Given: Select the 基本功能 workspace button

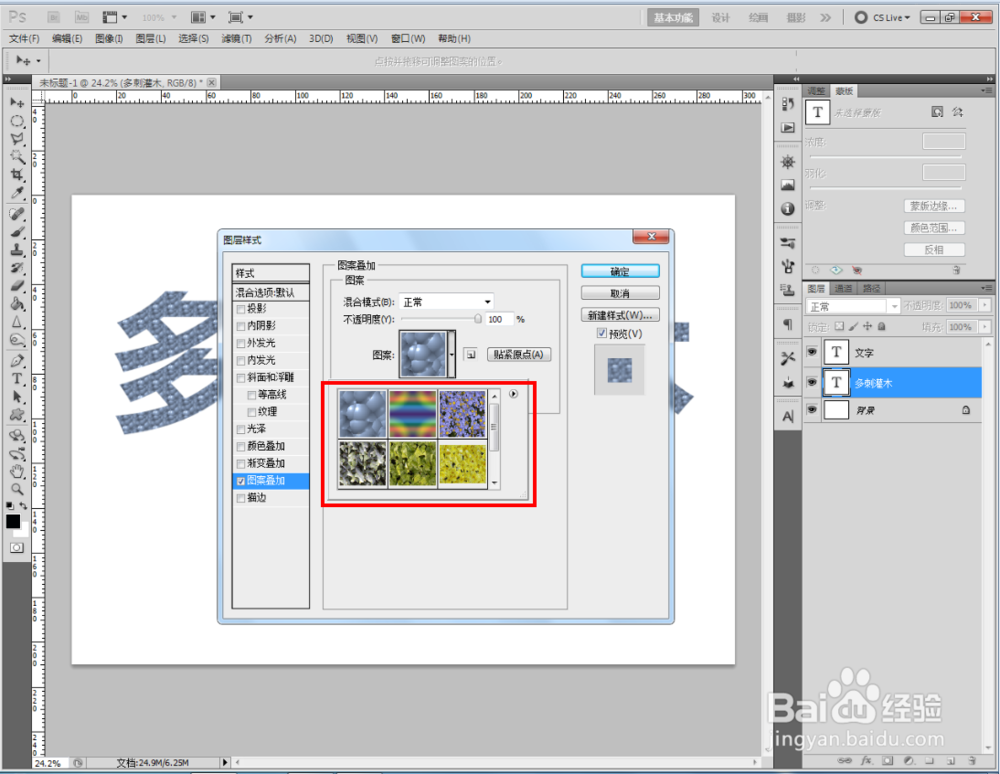Looking at the screenshot, I should pyautogui.click(x=673, y=18).
